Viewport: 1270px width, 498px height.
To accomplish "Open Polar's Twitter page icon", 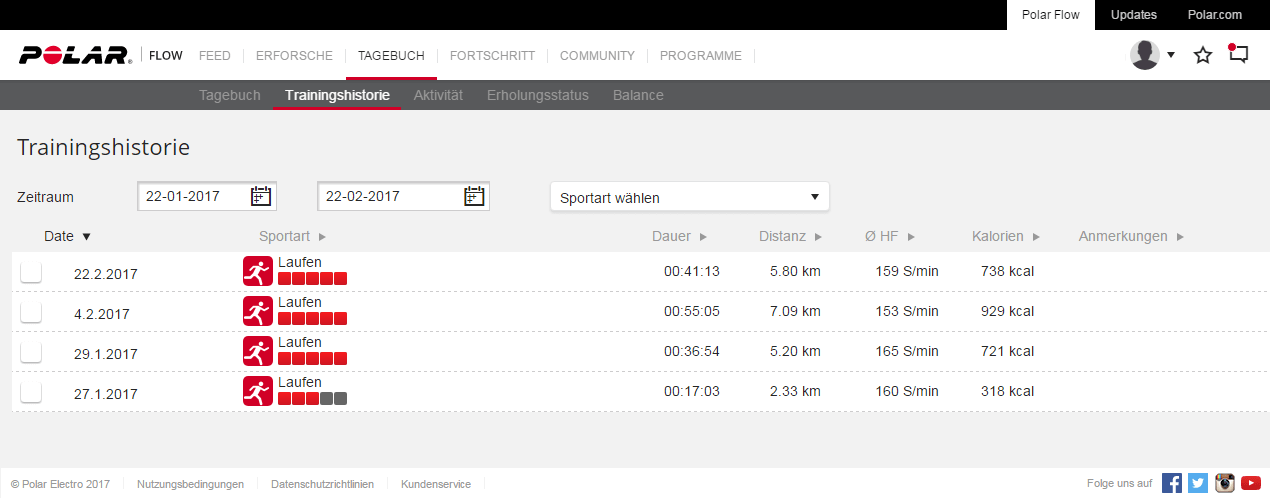I will 1198,483.
